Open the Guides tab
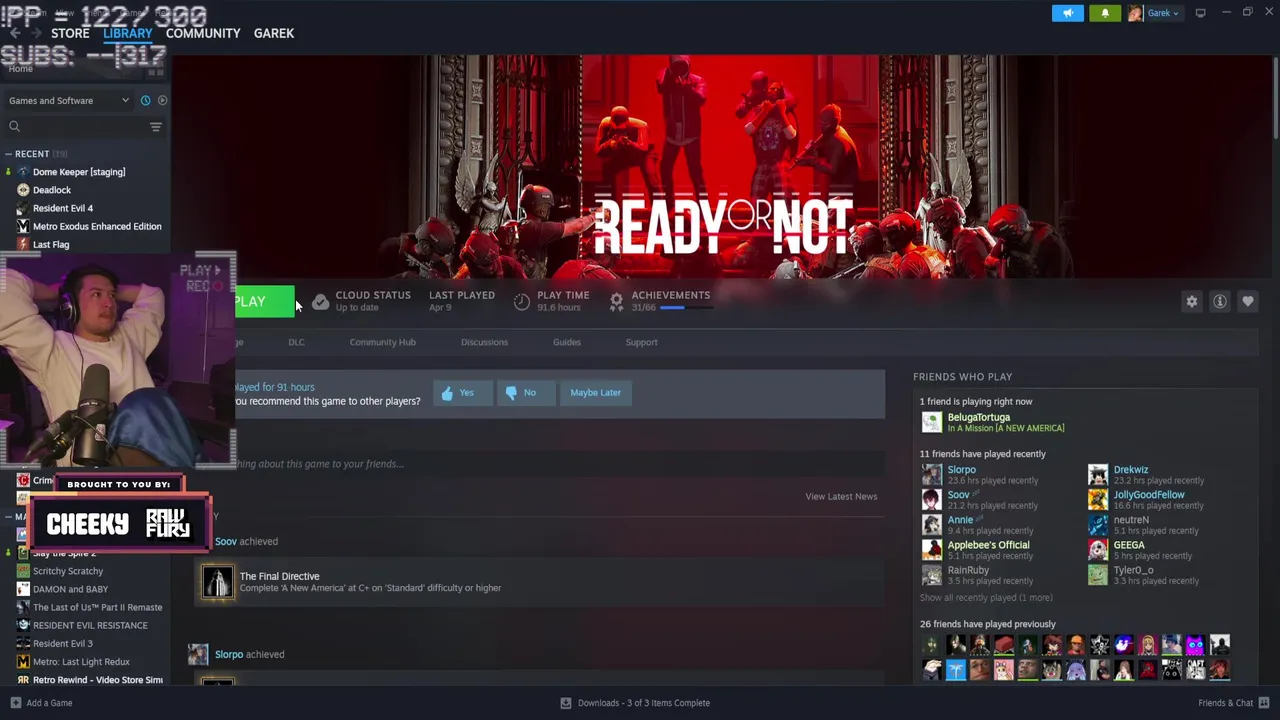1280x720 pixels. coord(566,342)
